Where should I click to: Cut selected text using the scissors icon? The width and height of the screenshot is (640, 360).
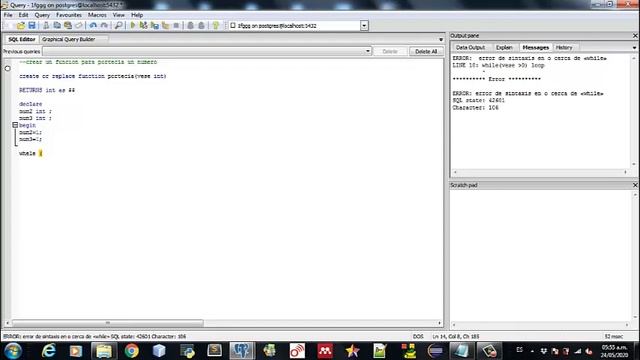coord(46,26)
